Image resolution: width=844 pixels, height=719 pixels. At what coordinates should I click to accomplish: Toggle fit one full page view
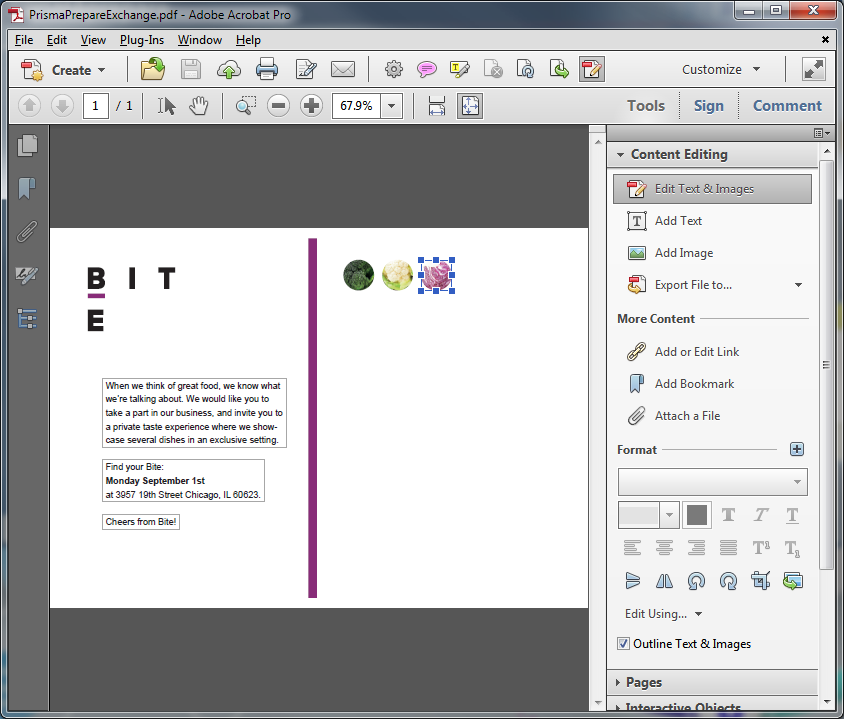pyautogui.click(x=470, y=105)
